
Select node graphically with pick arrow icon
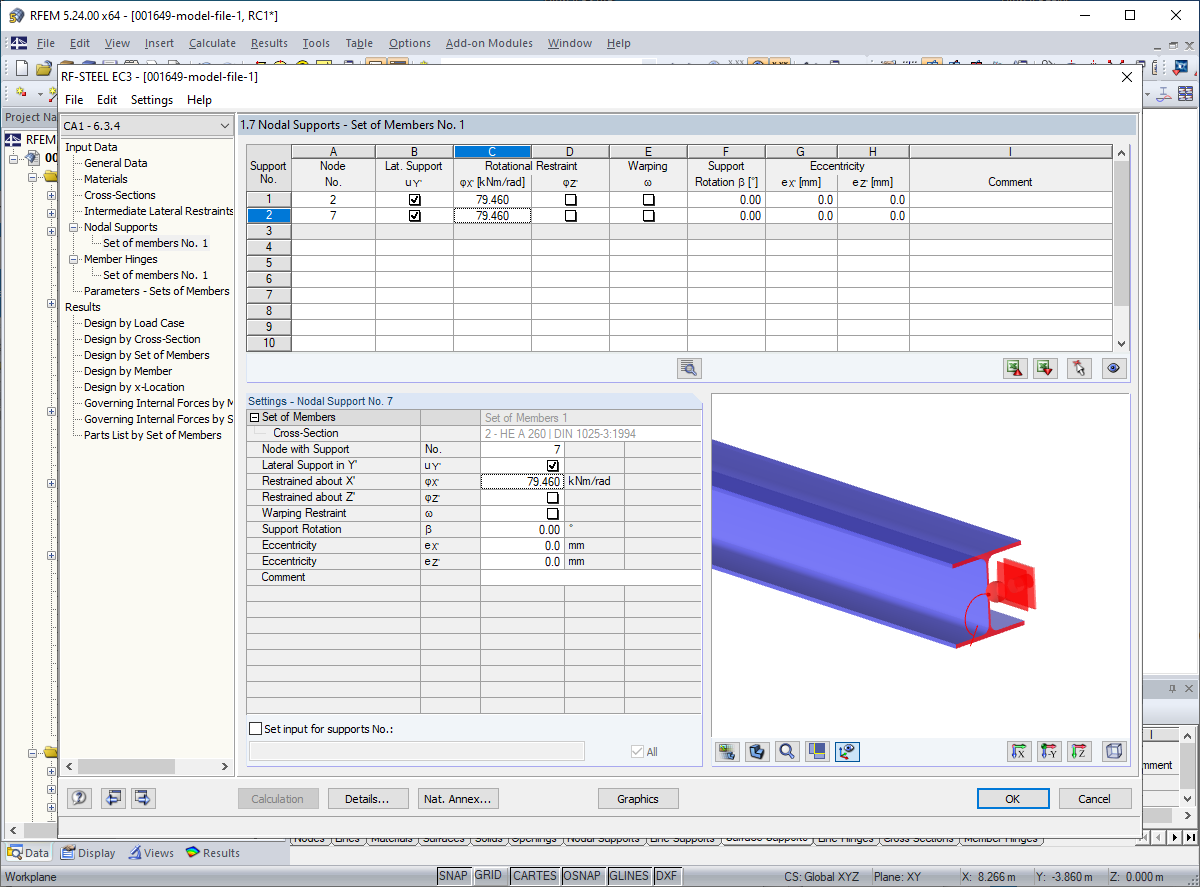point(1078,368)
